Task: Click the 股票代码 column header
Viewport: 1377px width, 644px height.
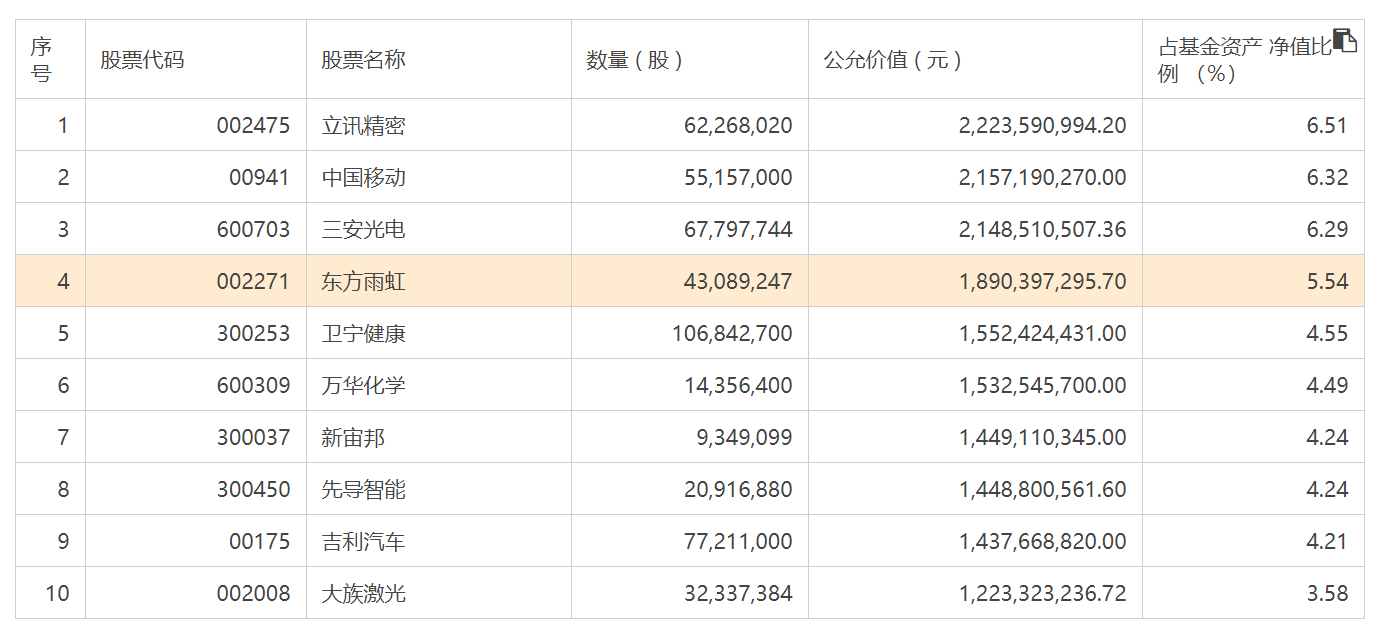Action: (x=142, y=60)
